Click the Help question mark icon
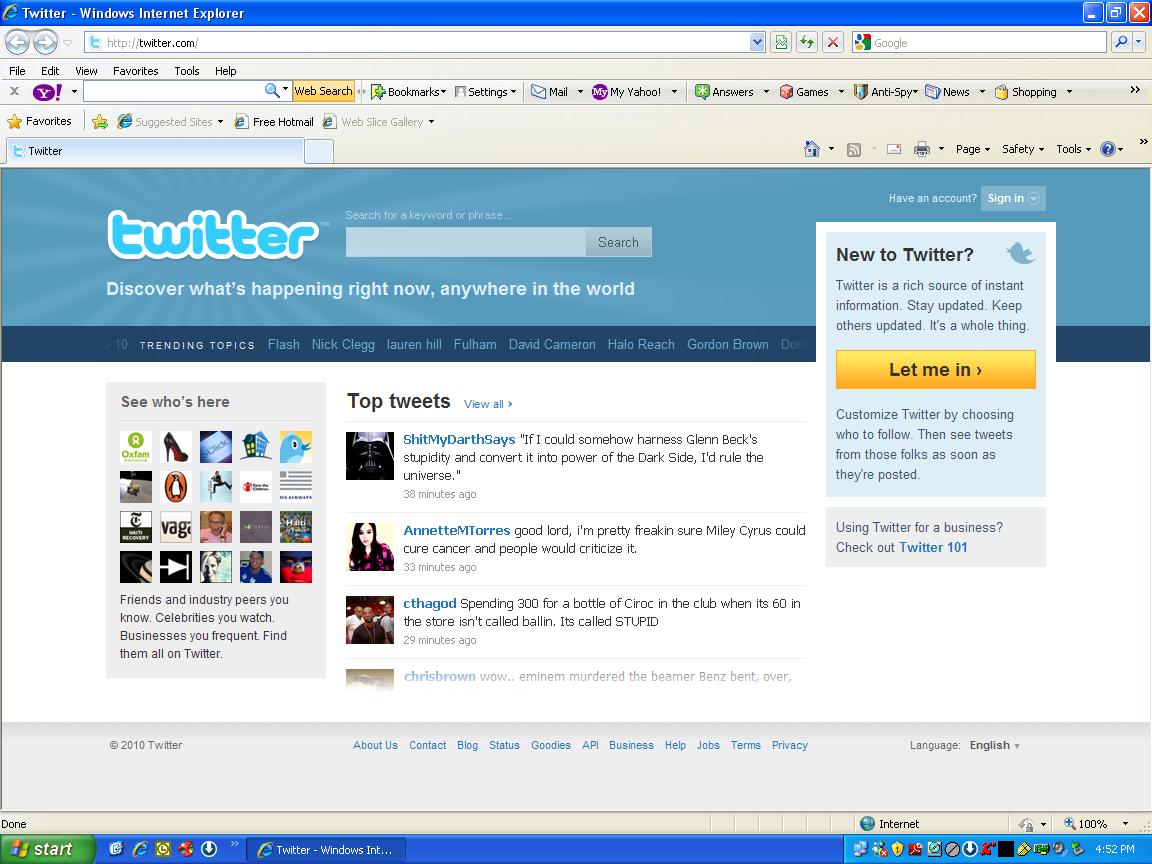The image size is (1152, 864). pos(1108,149)
